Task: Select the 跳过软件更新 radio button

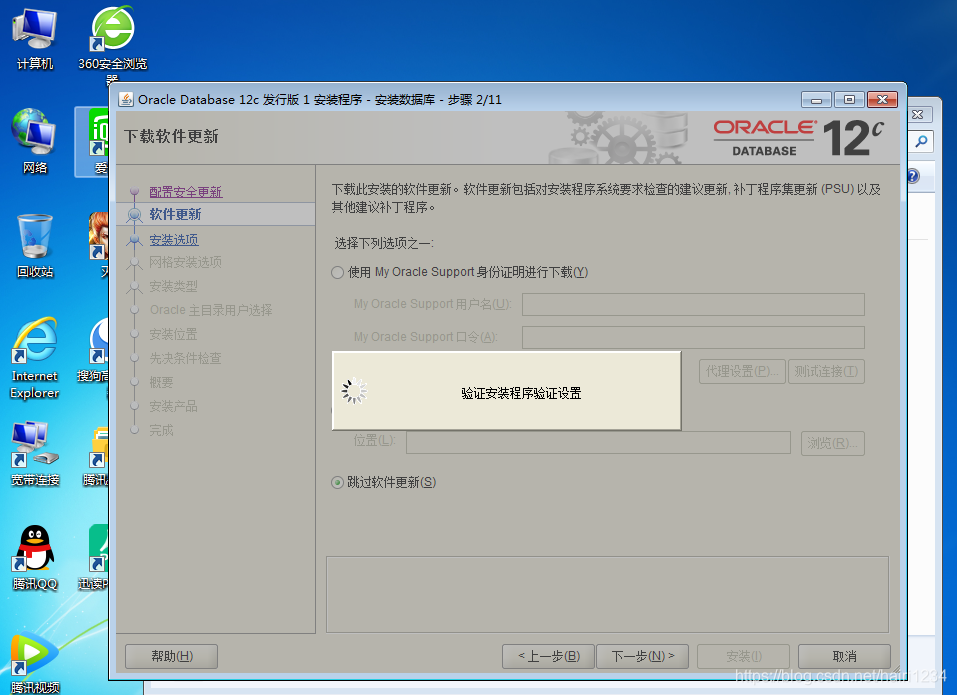Action: [x=338, y=483]
